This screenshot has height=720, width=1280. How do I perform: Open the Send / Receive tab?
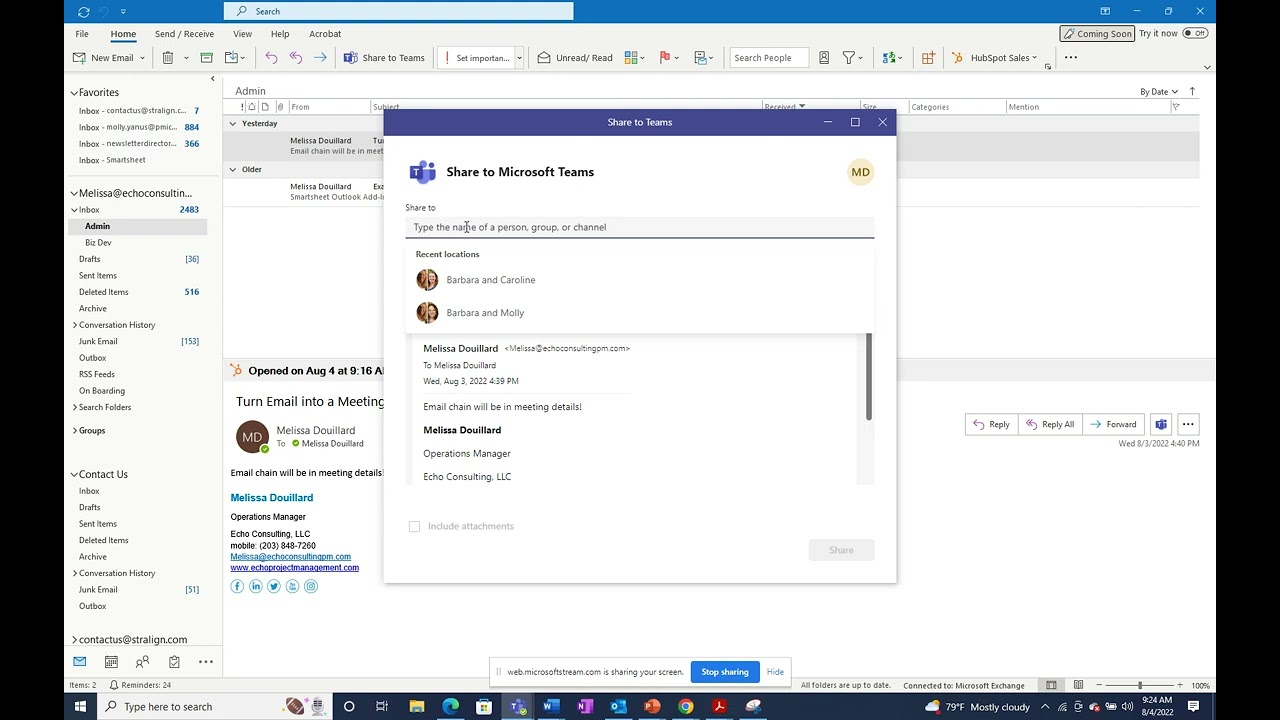pos(184,34)
